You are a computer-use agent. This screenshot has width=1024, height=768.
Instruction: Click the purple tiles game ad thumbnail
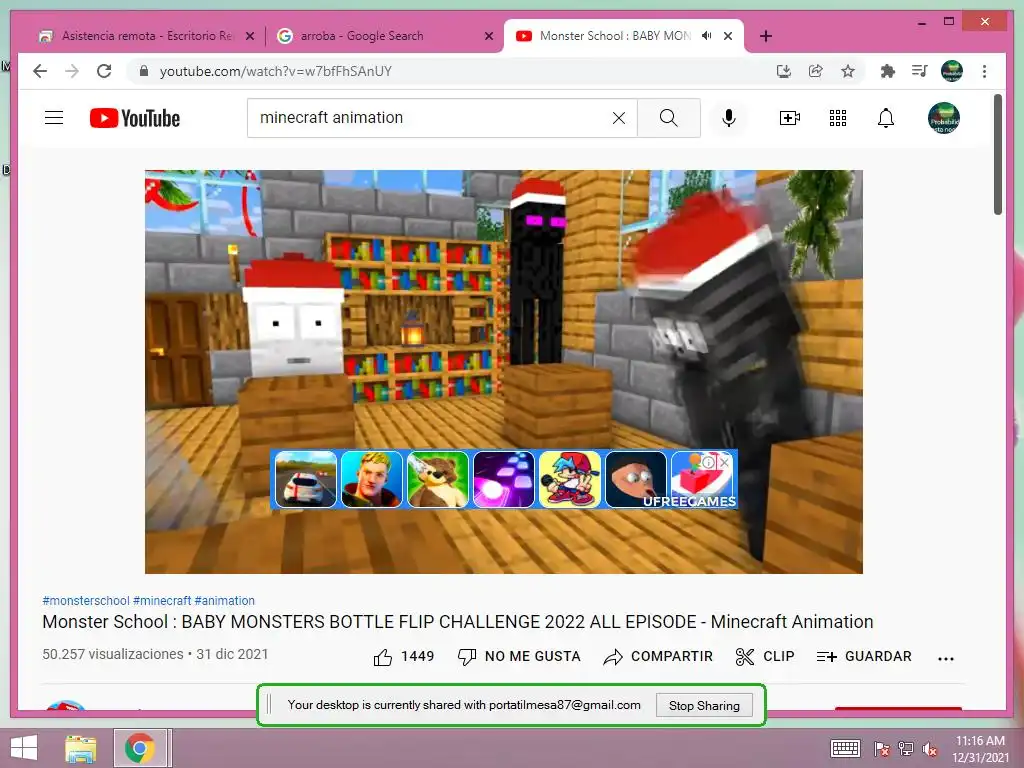point(504,479)
